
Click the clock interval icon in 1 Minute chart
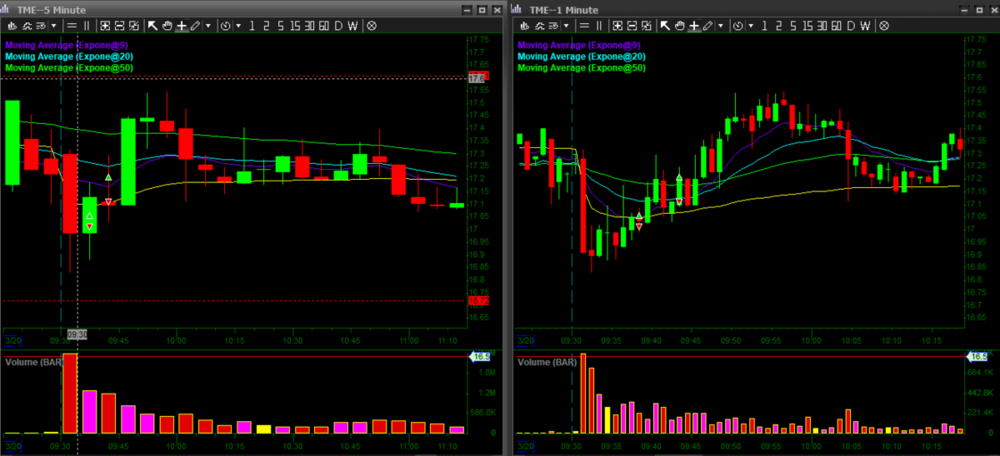(738, 25)
